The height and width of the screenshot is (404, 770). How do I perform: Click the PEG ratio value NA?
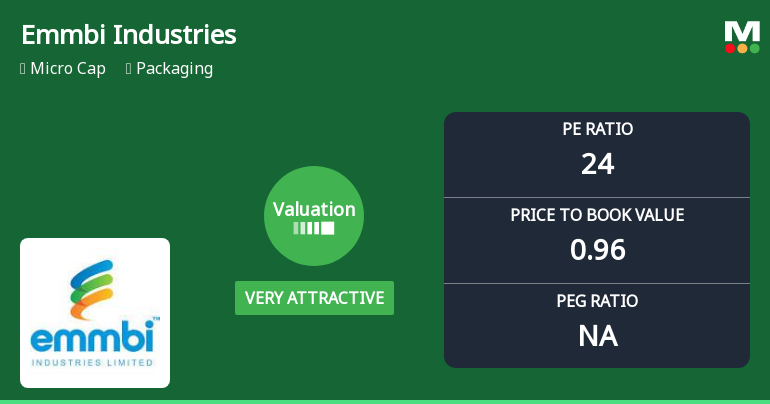(x=597, y=335)
